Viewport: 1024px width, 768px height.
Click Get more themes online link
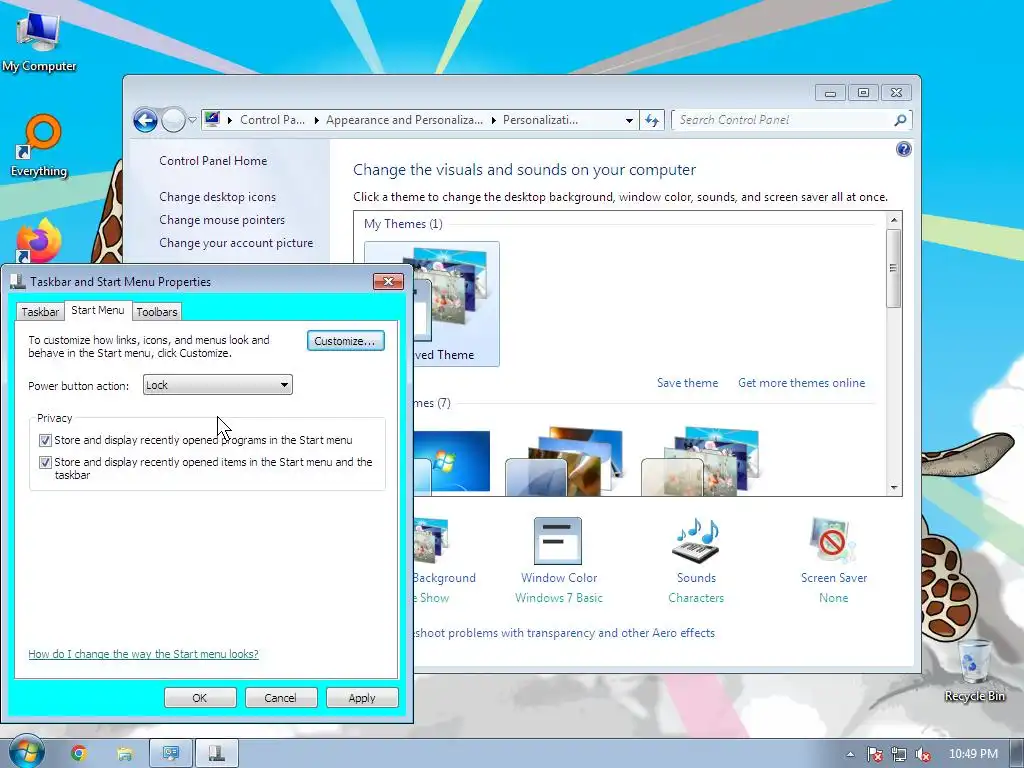coord(801,383)
